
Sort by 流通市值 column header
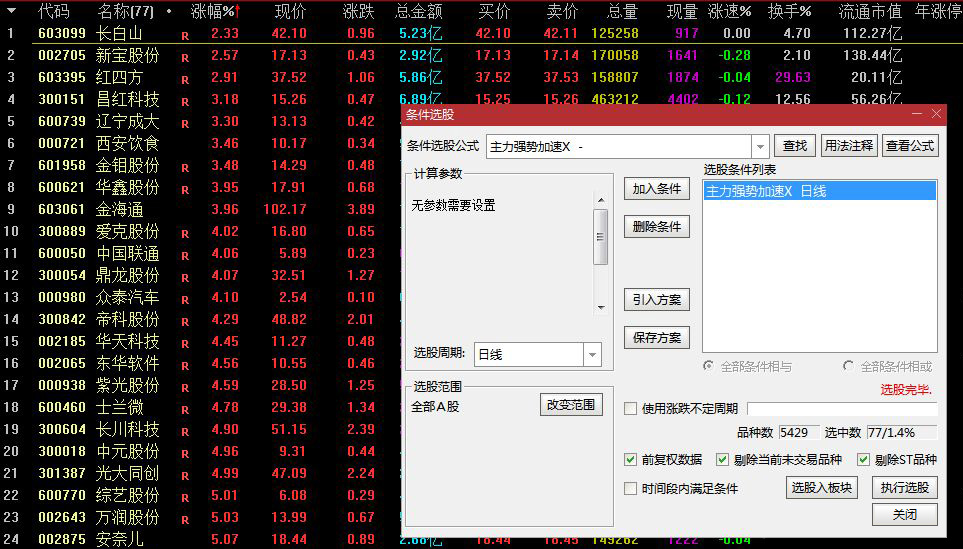pyautogui.click(x=870, y=11)
